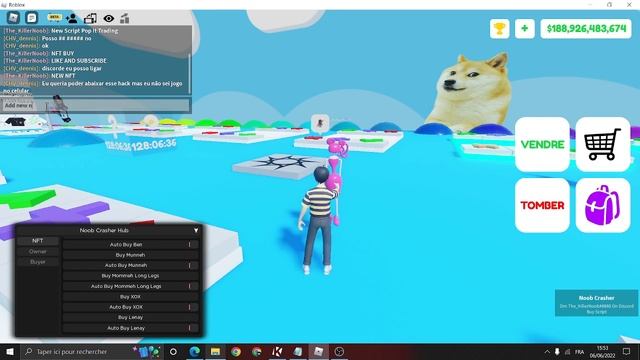Open the Windows Start menu
This screenshot has width=640, height=360.
pos(10,351)
